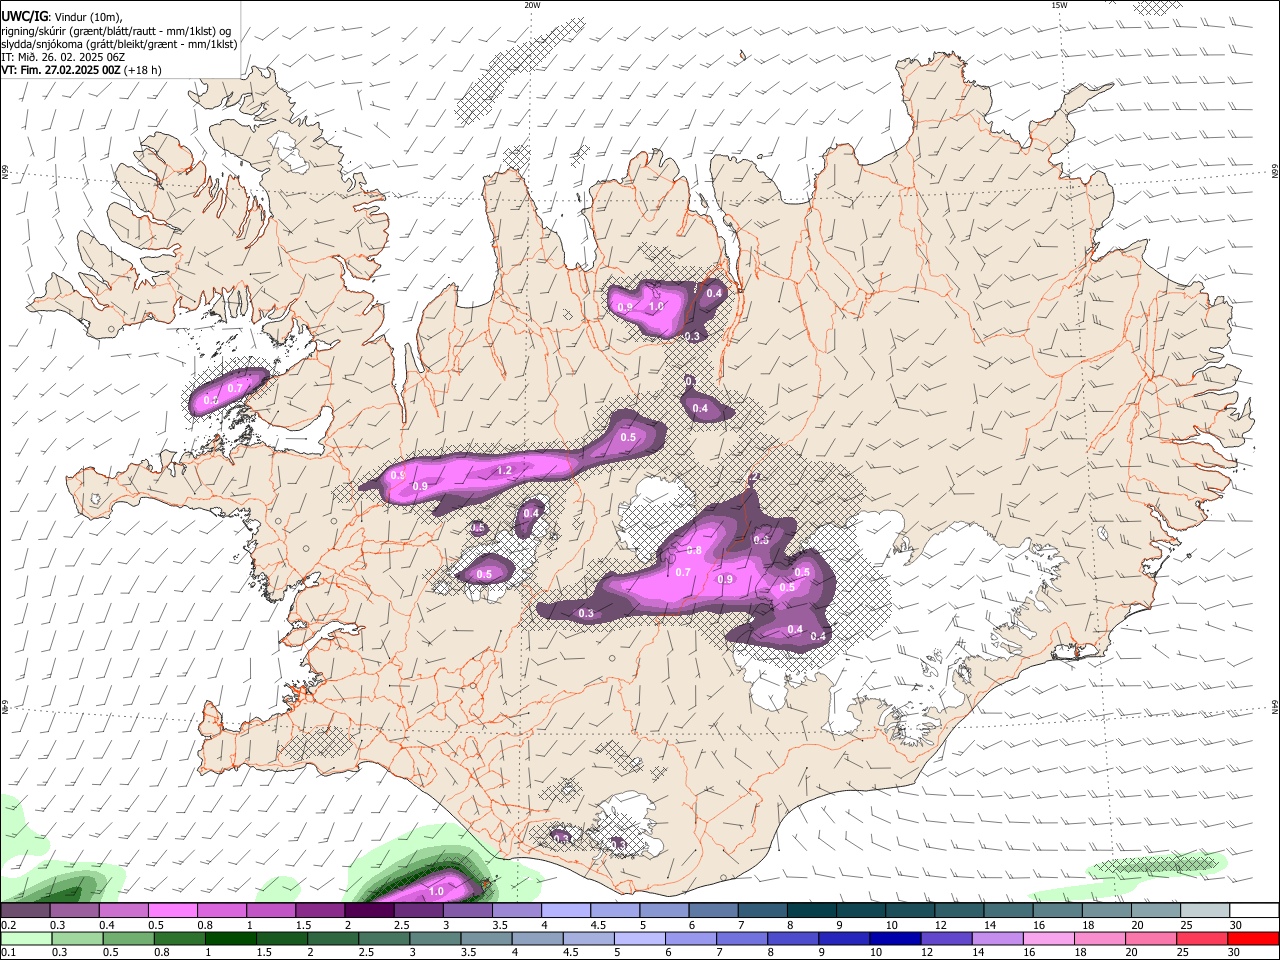The height and width of the screenshot is (960, 1280).
Task: Click the UWC/IG title text
Action: pyautogui.click(x=24, y=16)
